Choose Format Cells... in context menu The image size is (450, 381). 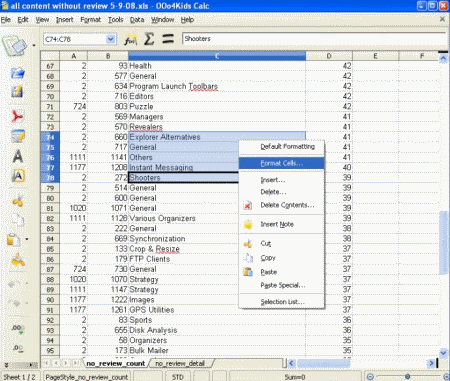282,163
